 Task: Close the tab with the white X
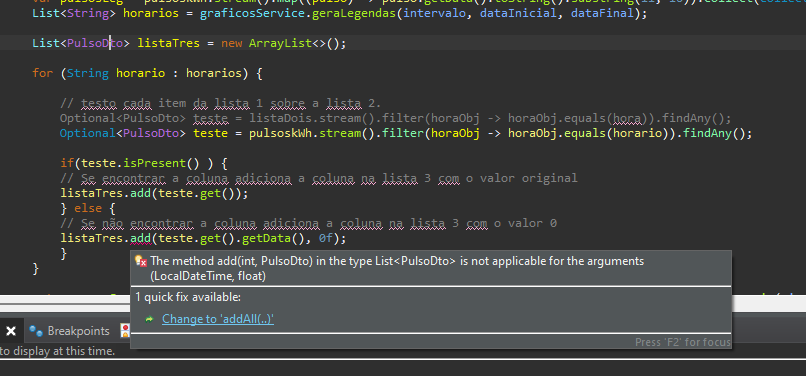10,331
